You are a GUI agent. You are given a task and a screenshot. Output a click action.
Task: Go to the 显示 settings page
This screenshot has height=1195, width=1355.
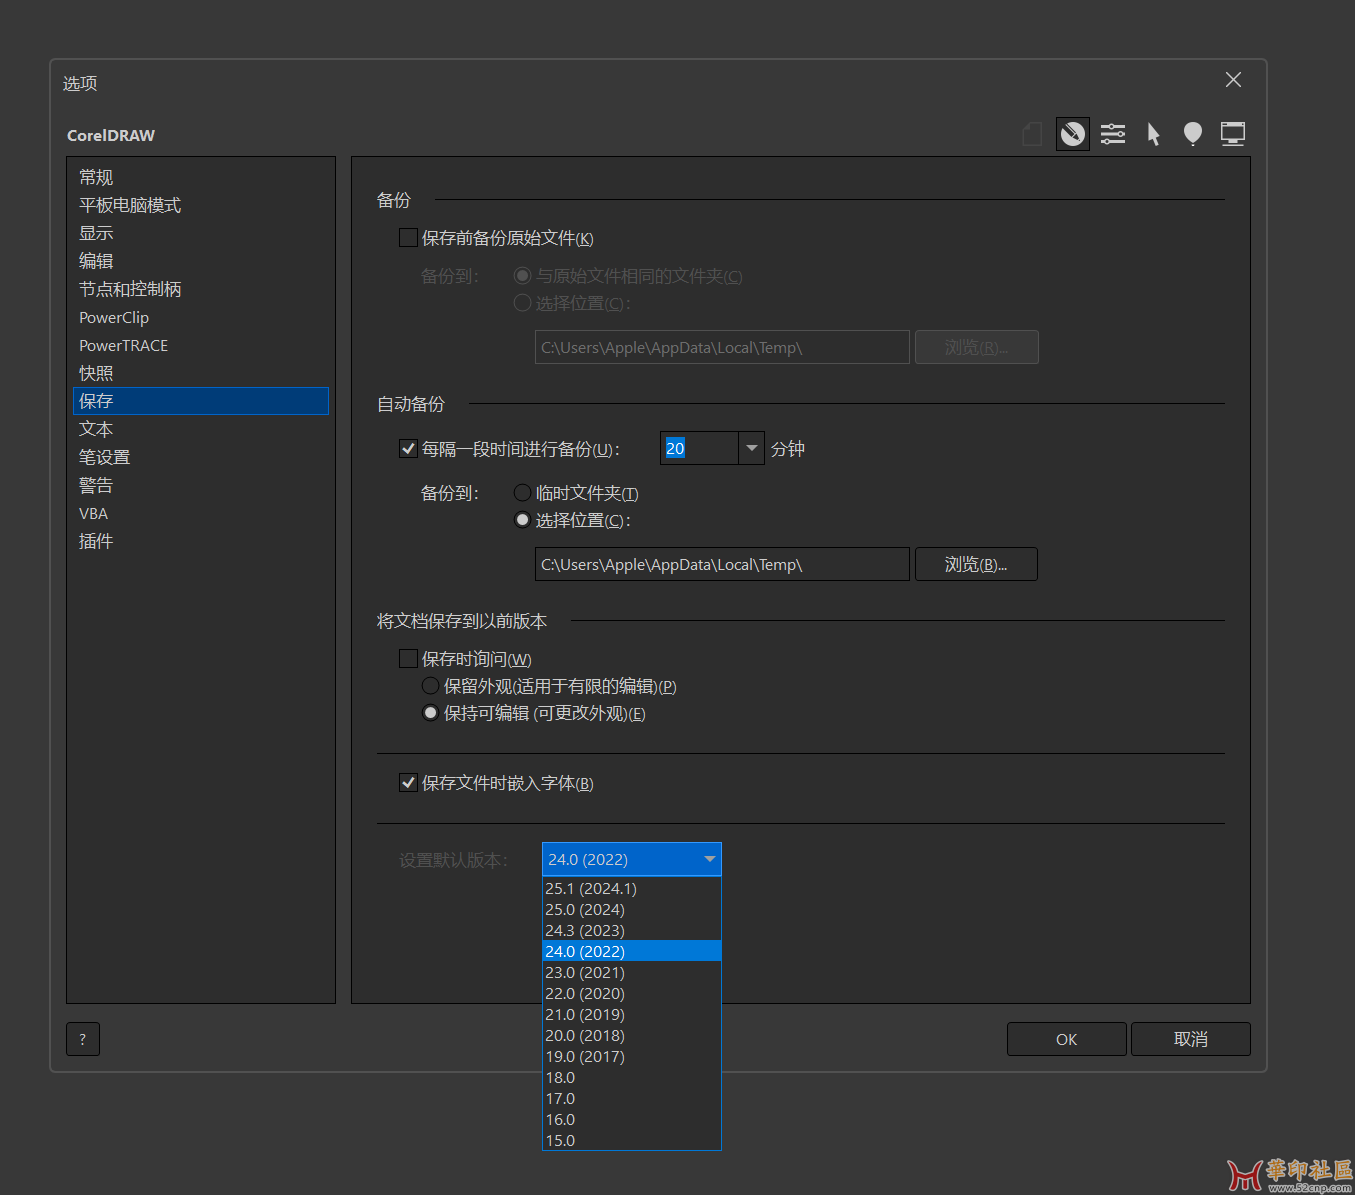coord(201,233)
